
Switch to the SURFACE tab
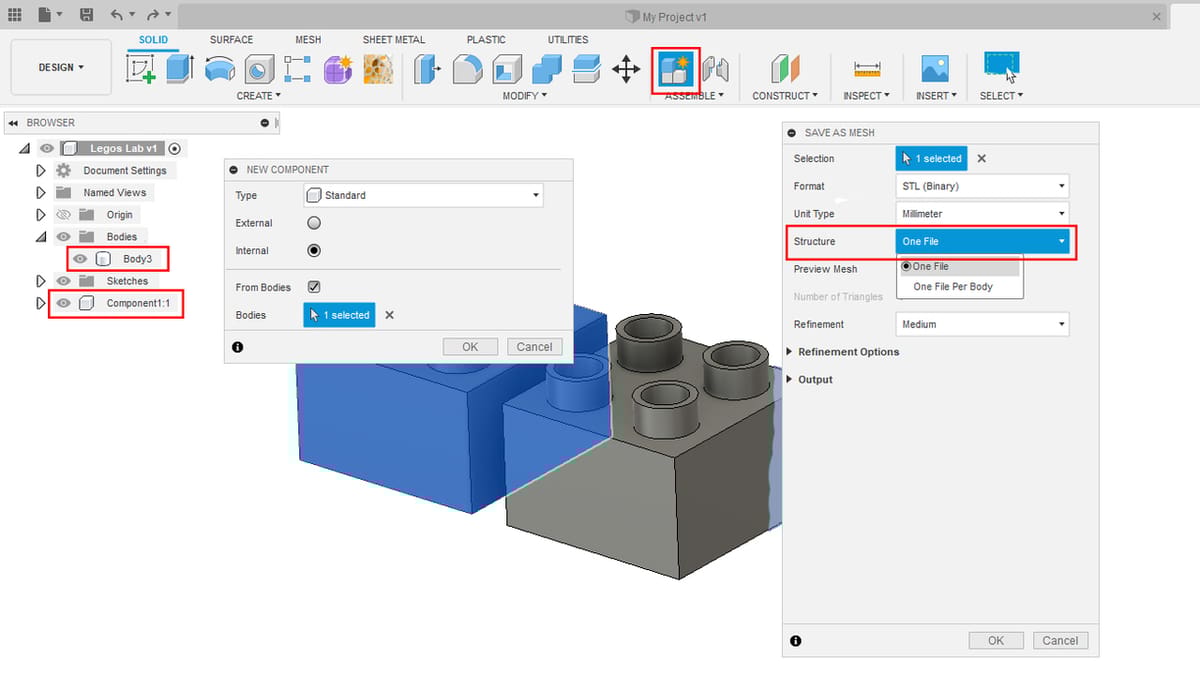tap(232, 40)
